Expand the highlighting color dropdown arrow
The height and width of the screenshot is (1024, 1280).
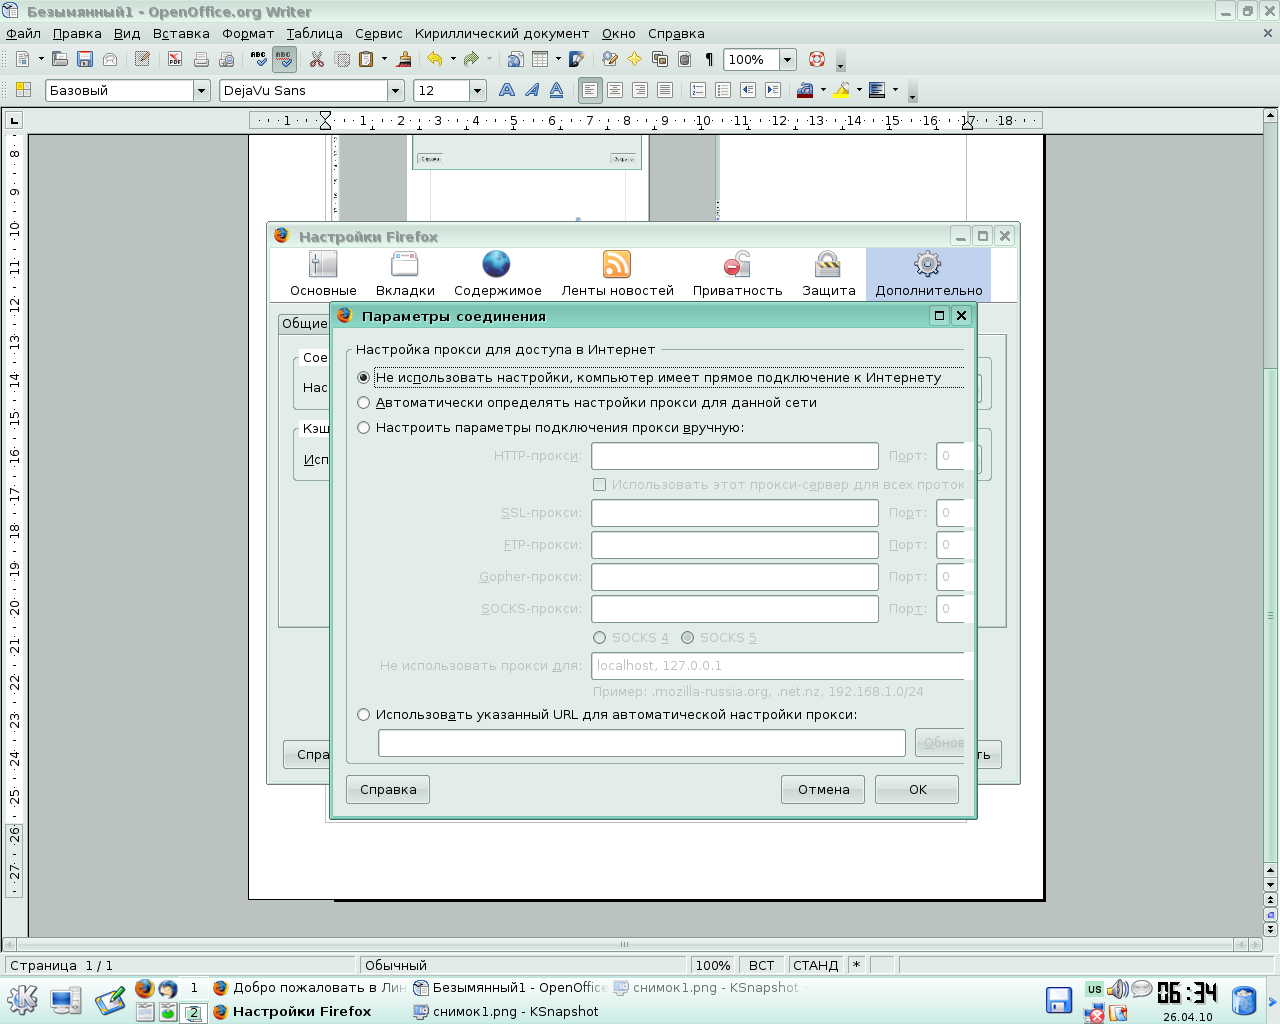click(859, 90)
